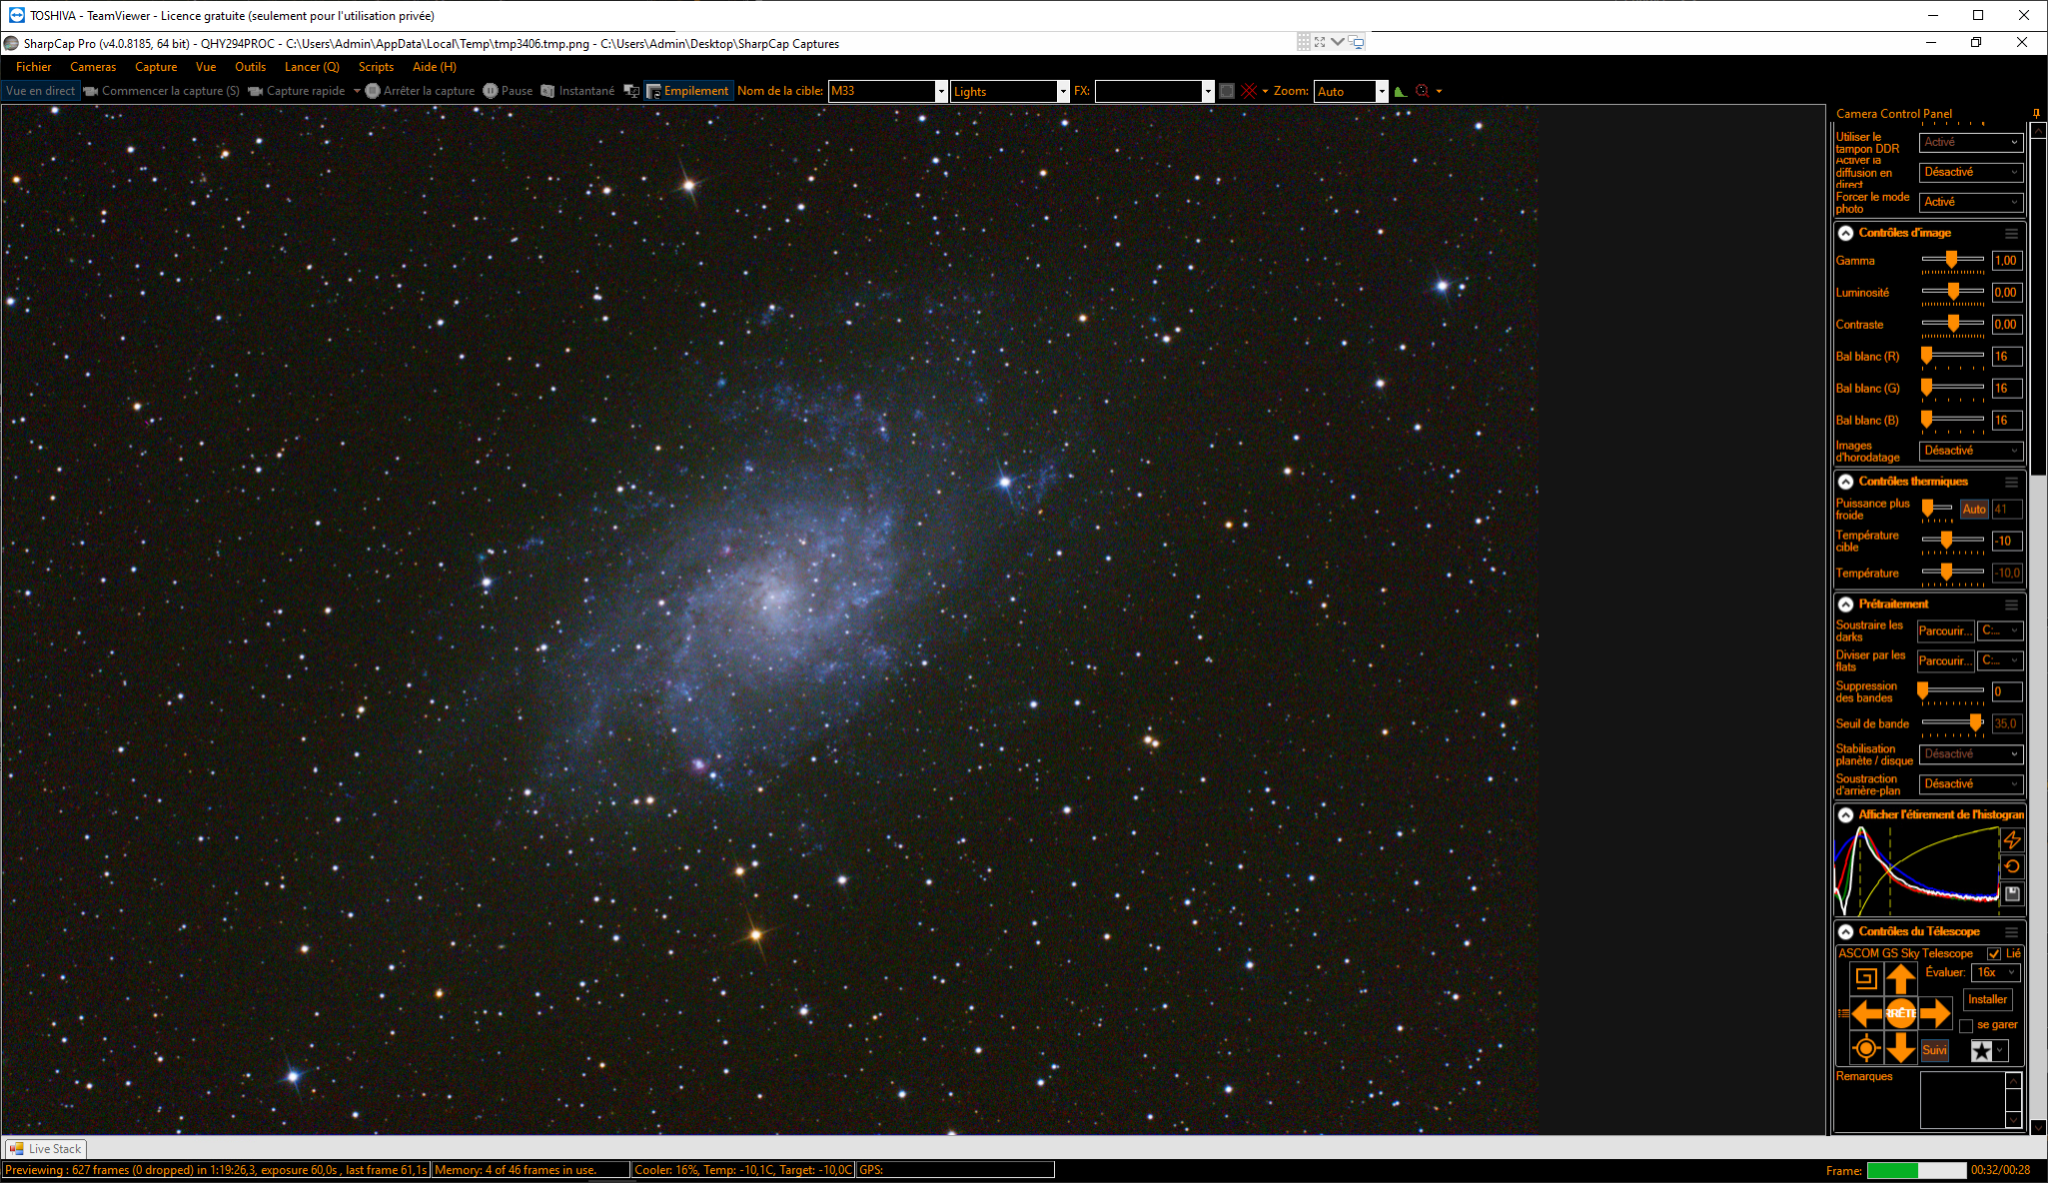Click the hamburger menu of Contrôles thermiques
2048x1183 pixels.
(x=2011, y=482)
